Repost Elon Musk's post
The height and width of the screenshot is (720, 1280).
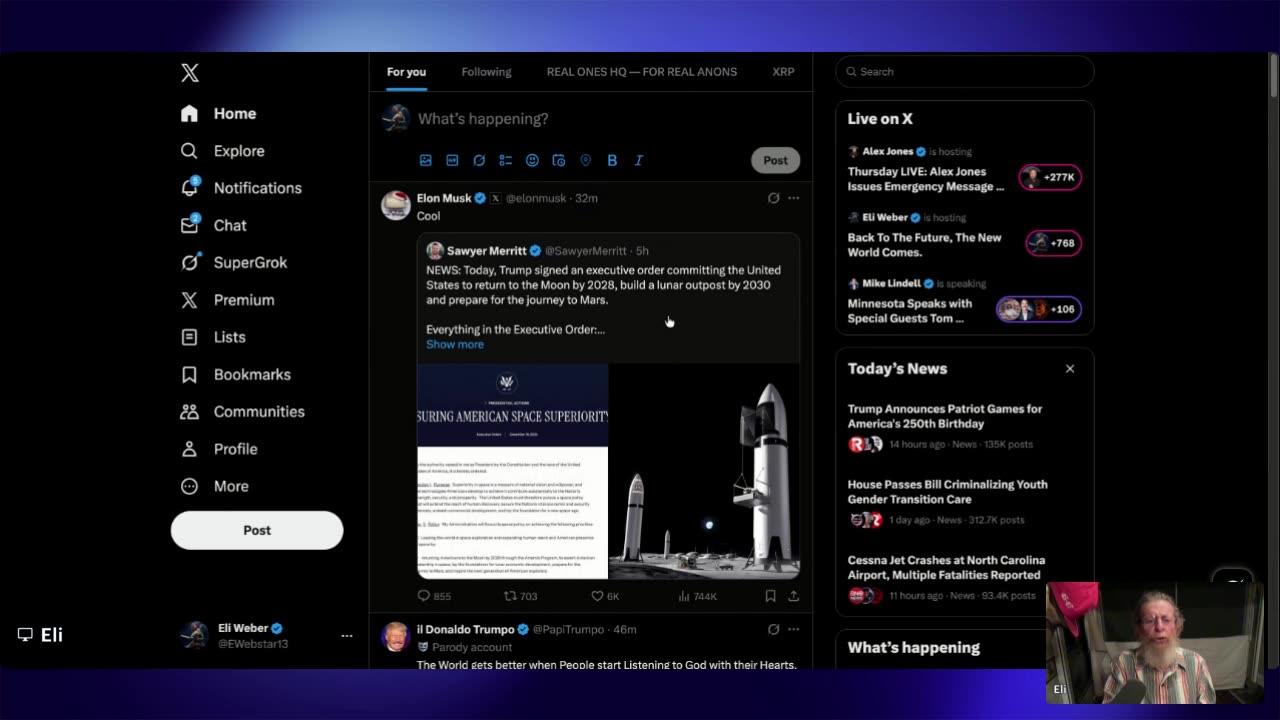520,596
